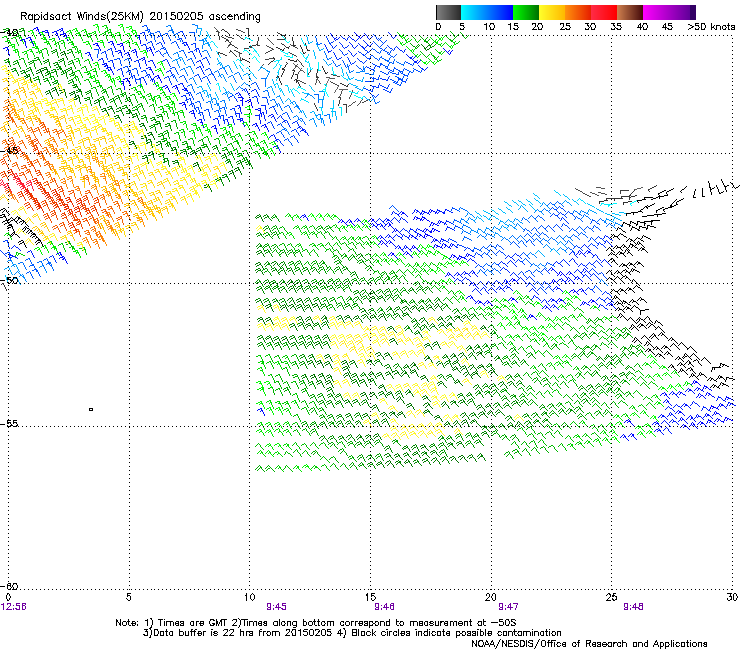The image size is (740, 650).
Task: Click the orange 25-30 knots color swatch
Action: (578, 12)
